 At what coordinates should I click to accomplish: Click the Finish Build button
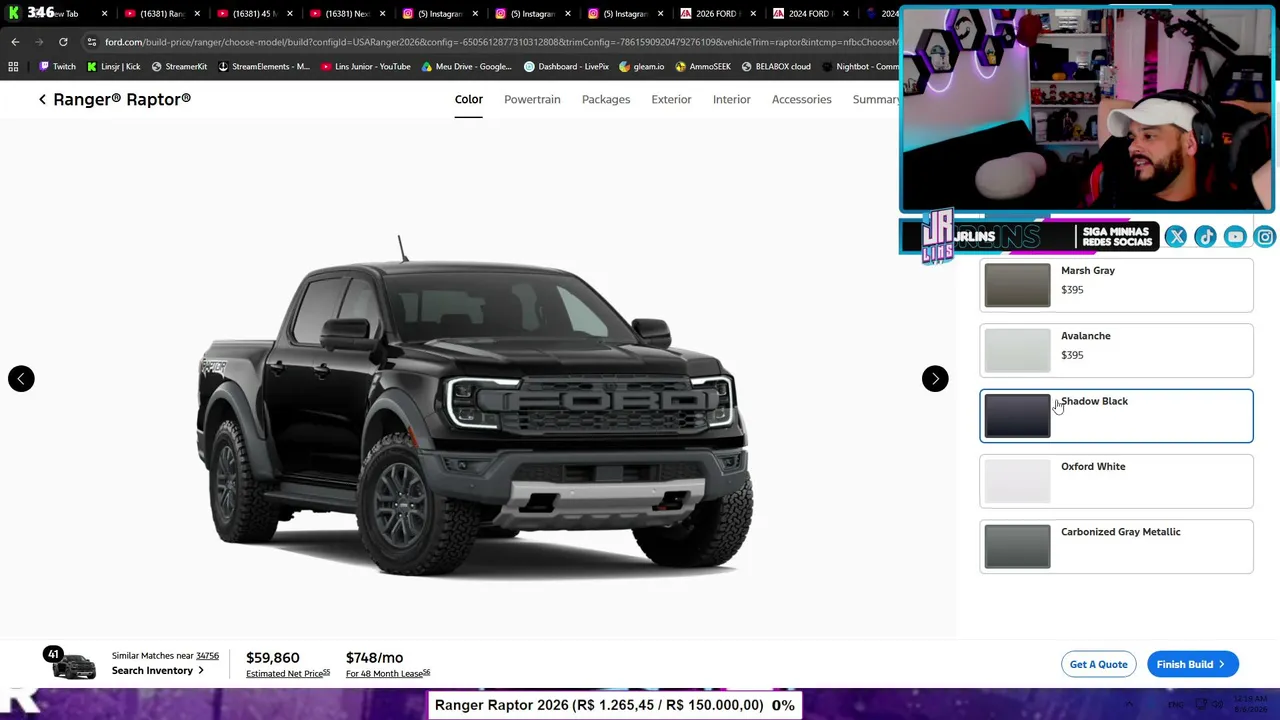(1192, 664)
